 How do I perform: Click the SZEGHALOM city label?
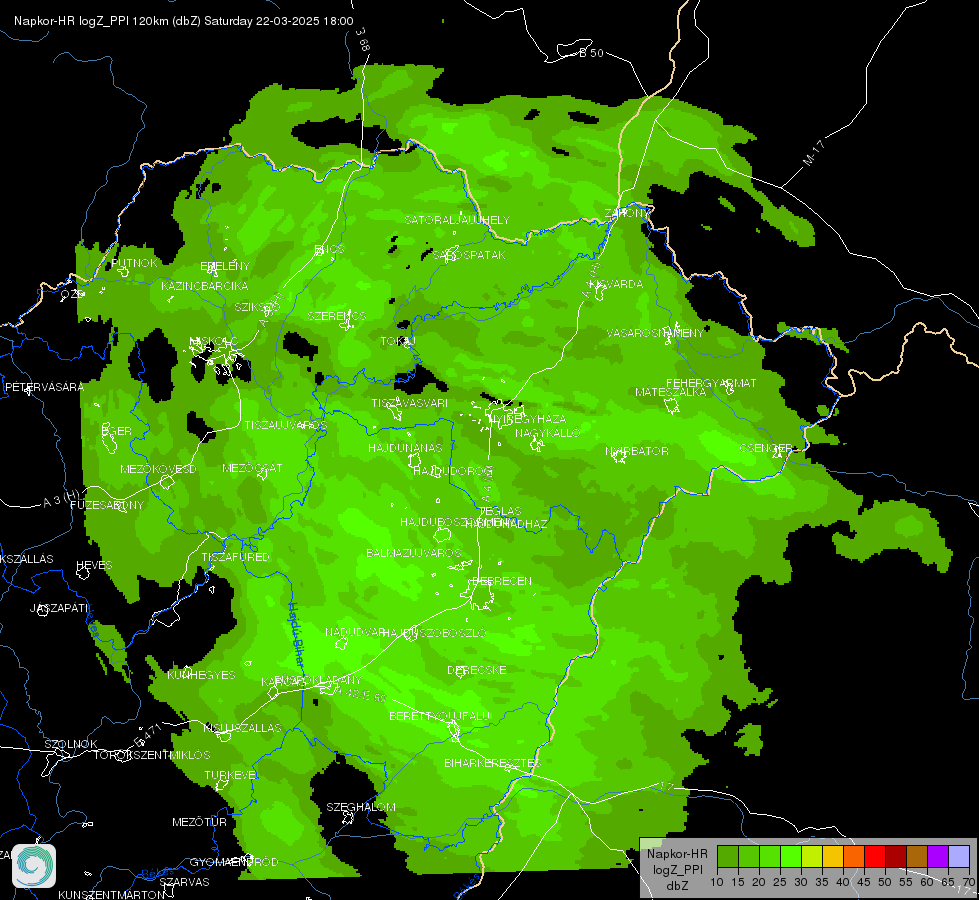(x=361, y=807)
